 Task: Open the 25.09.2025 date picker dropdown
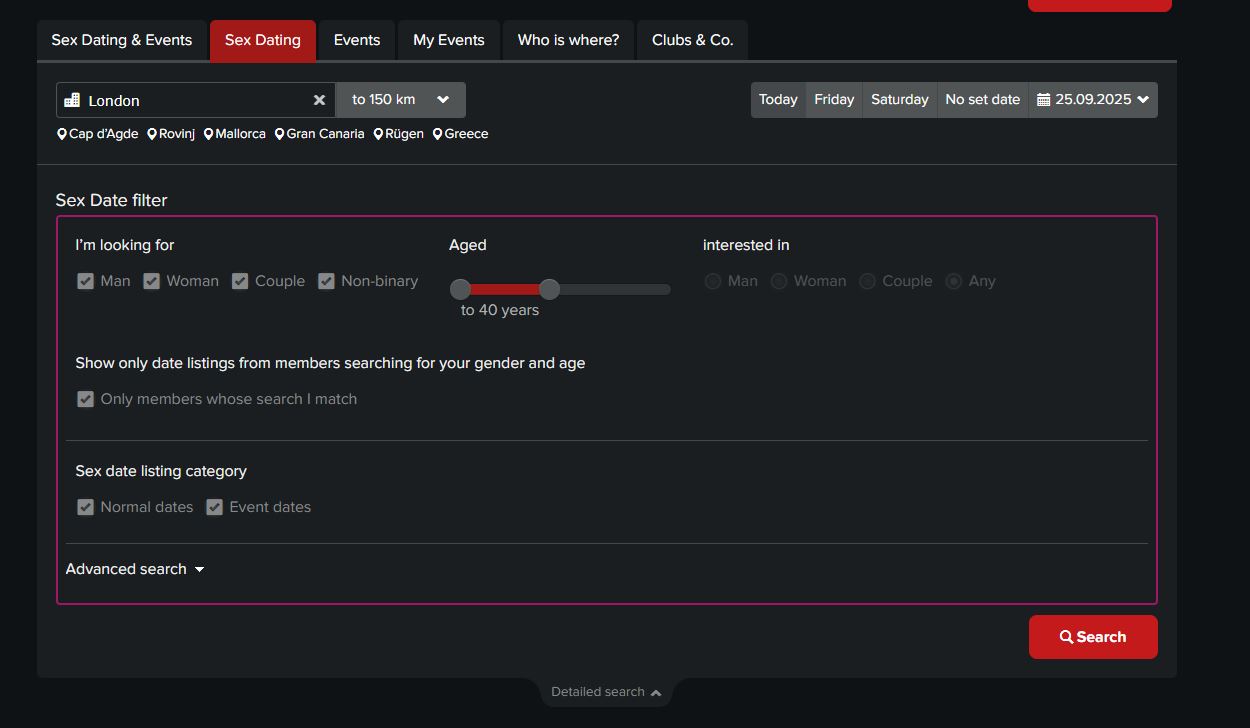click(1093, 100)
